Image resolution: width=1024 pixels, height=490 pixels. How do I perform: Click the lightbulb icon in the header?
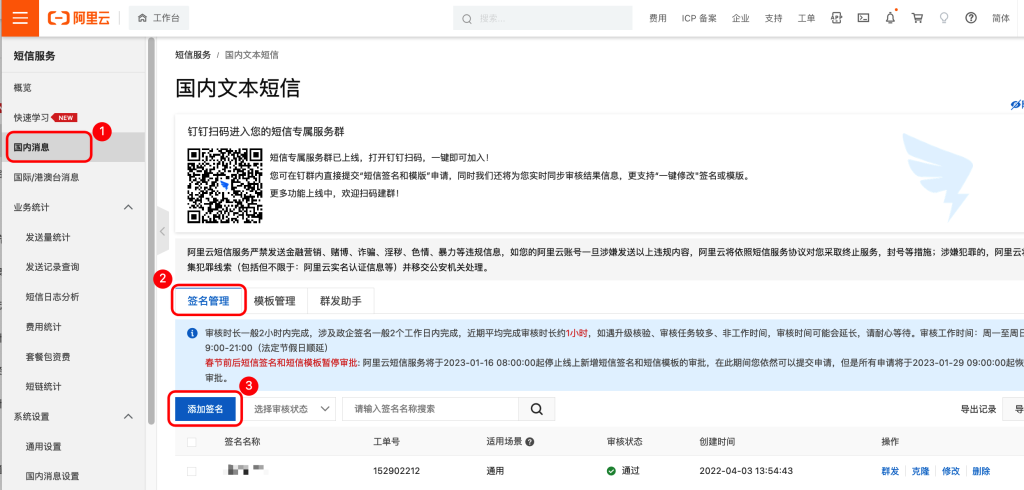click(x=944, y=18)
